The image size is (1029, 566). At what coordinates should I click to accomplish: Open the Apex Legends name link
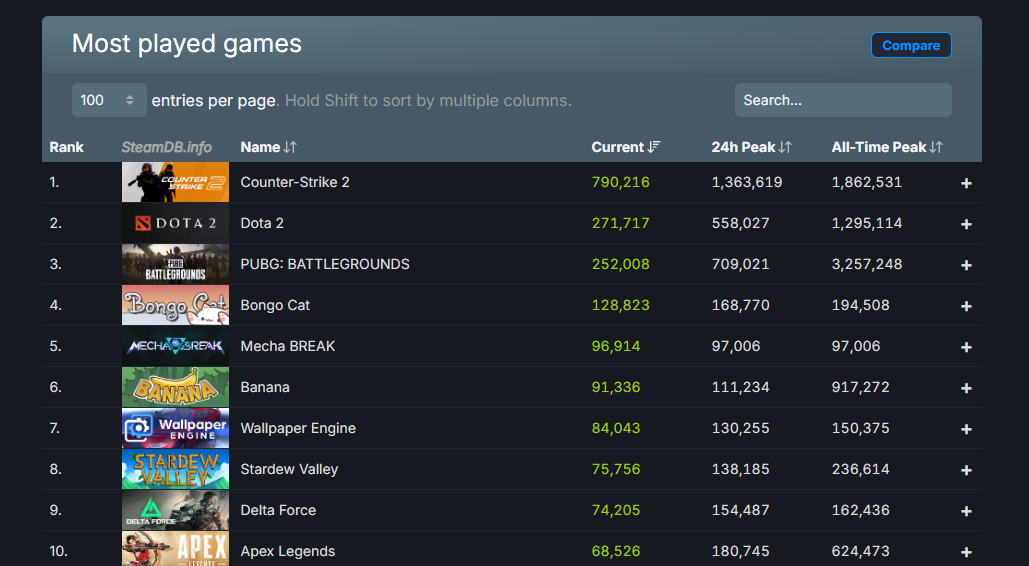pos(287,552)
